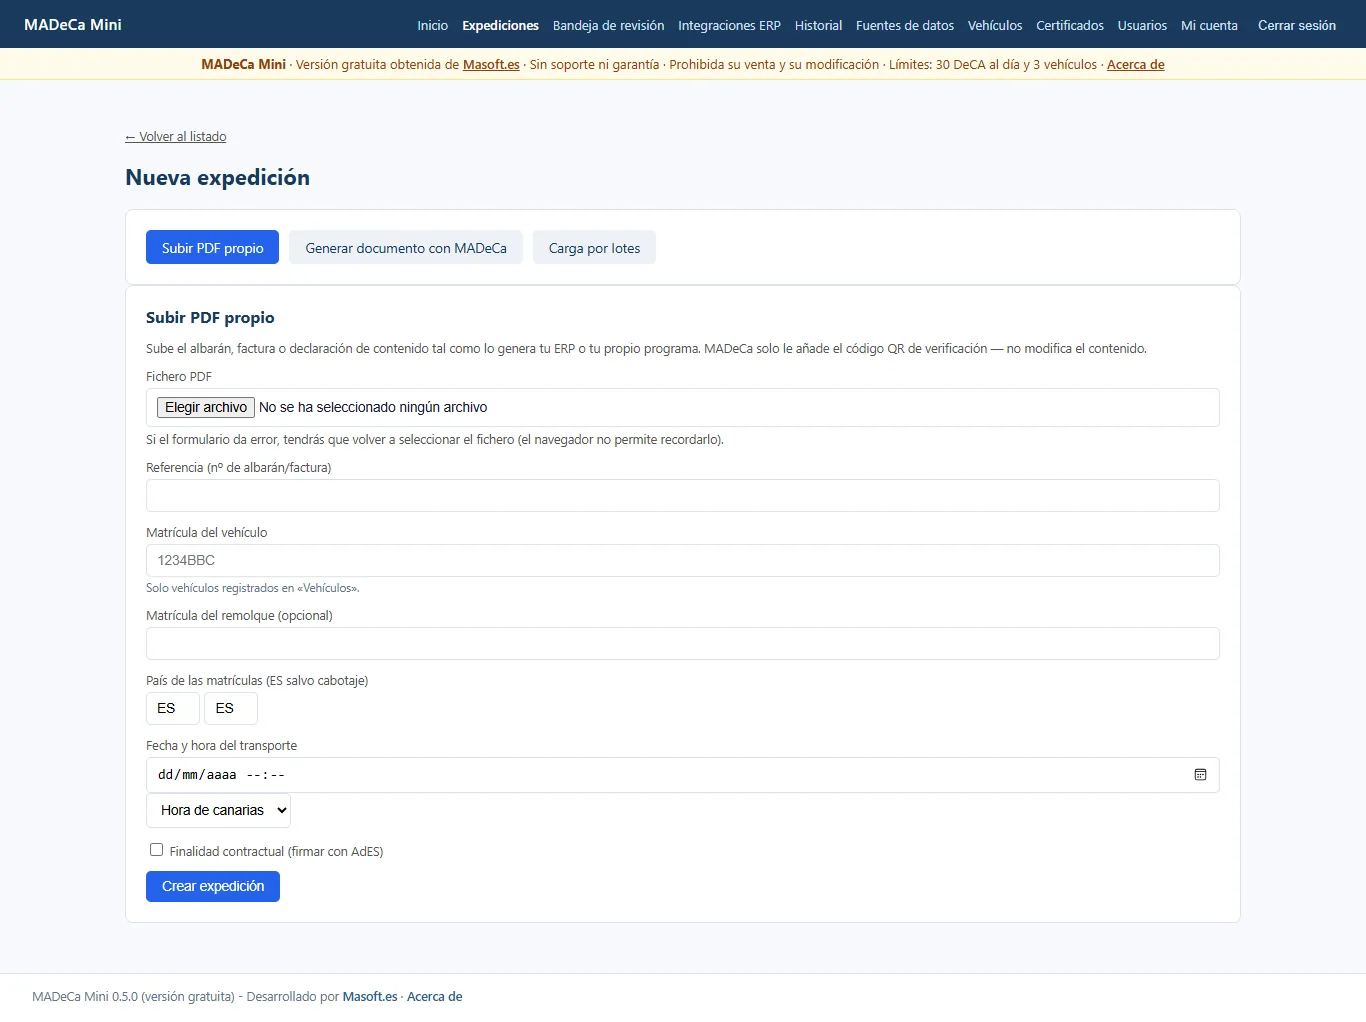Open Masoft.es link in the footer
This screenshot has width=1366, height=1022.
pos(370,996)
